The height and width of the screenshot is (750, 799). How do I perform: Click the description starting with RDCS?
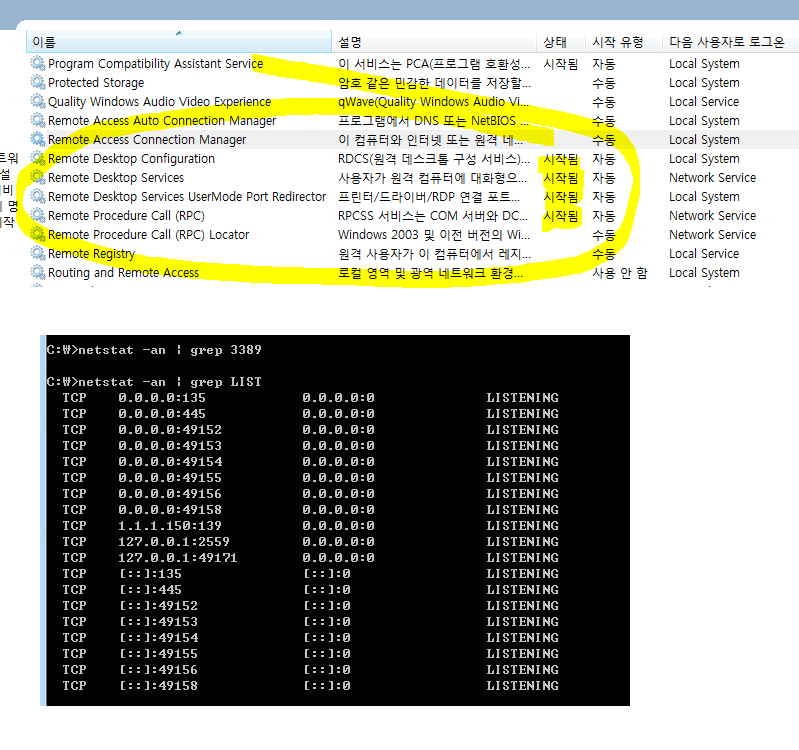[x=434, y=159]
